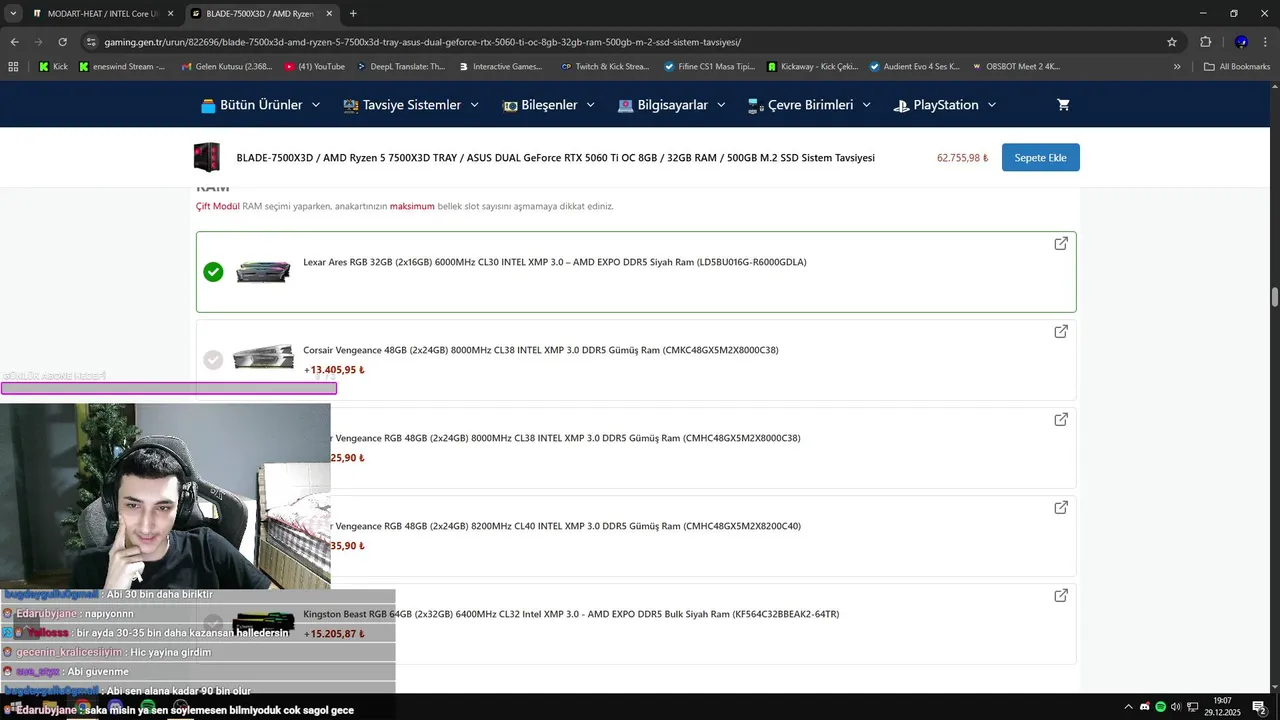Expand Bilgisayarlar menu

(x=671, y=105)
